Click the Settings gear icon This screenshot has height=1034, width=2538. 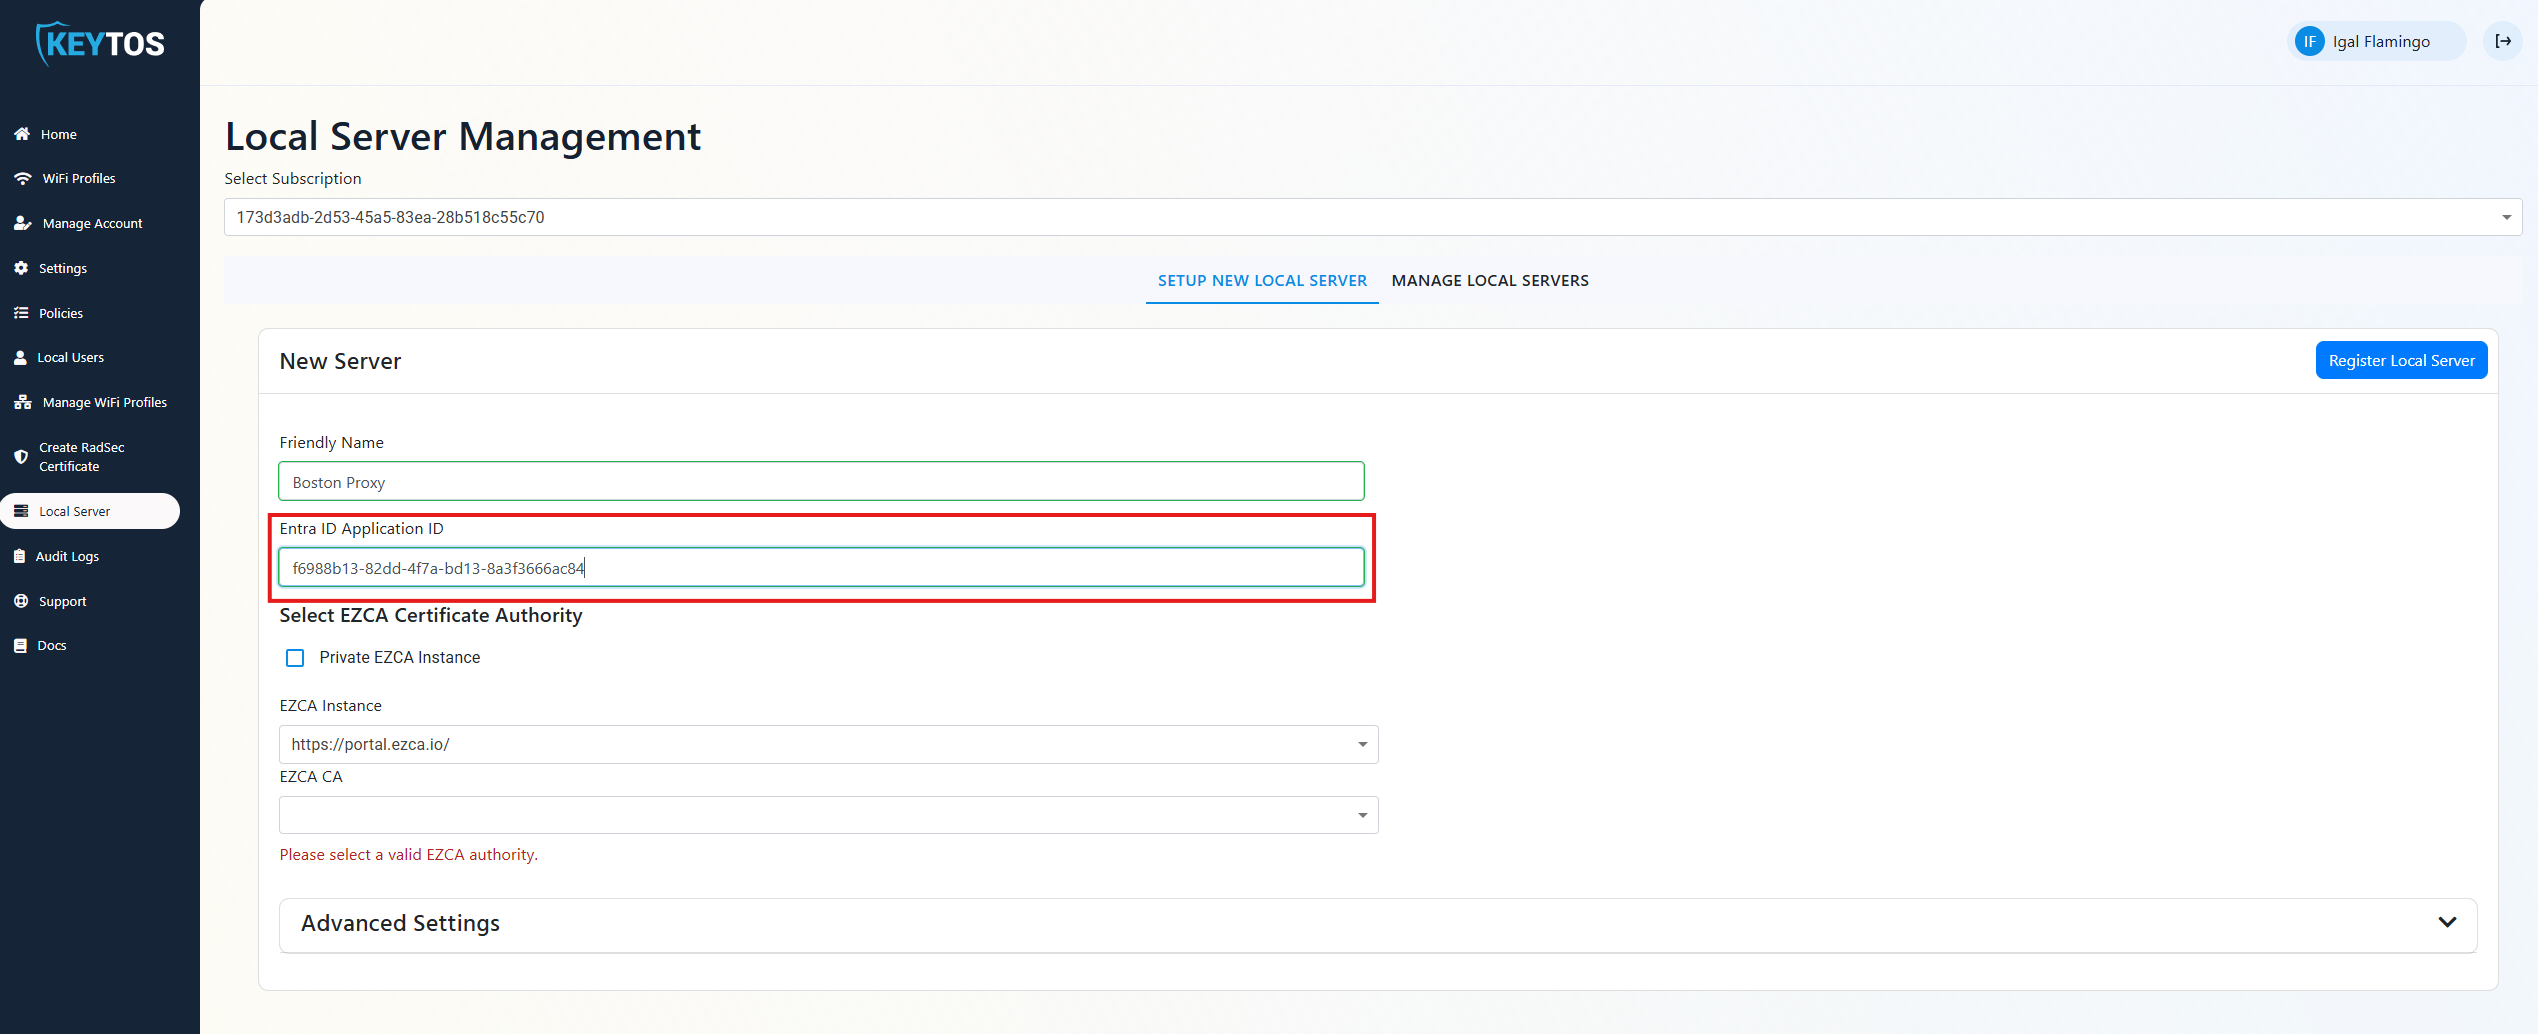pos(21,268)
